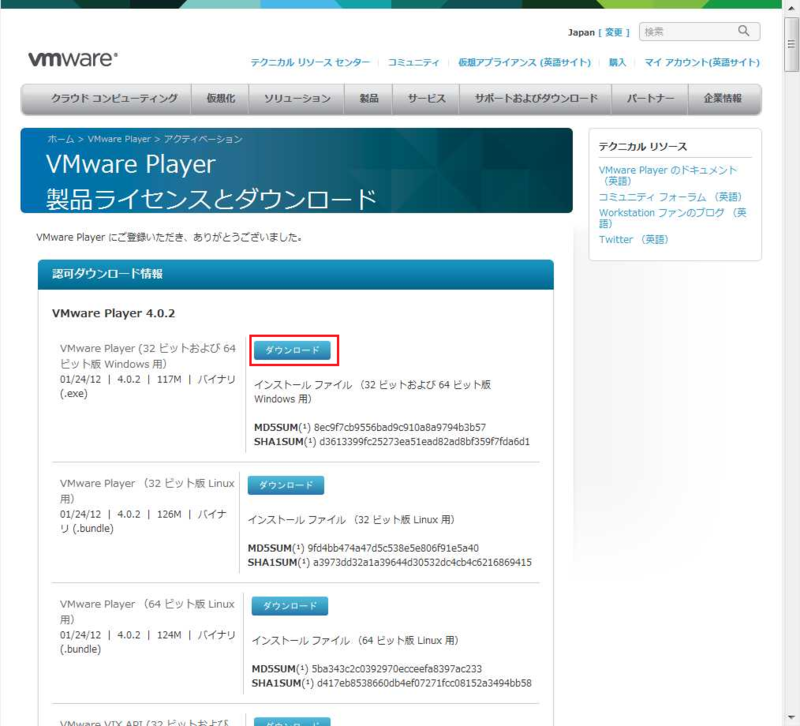
Task: Click the 126M 32-bit Linux info line
Action: 143,521
